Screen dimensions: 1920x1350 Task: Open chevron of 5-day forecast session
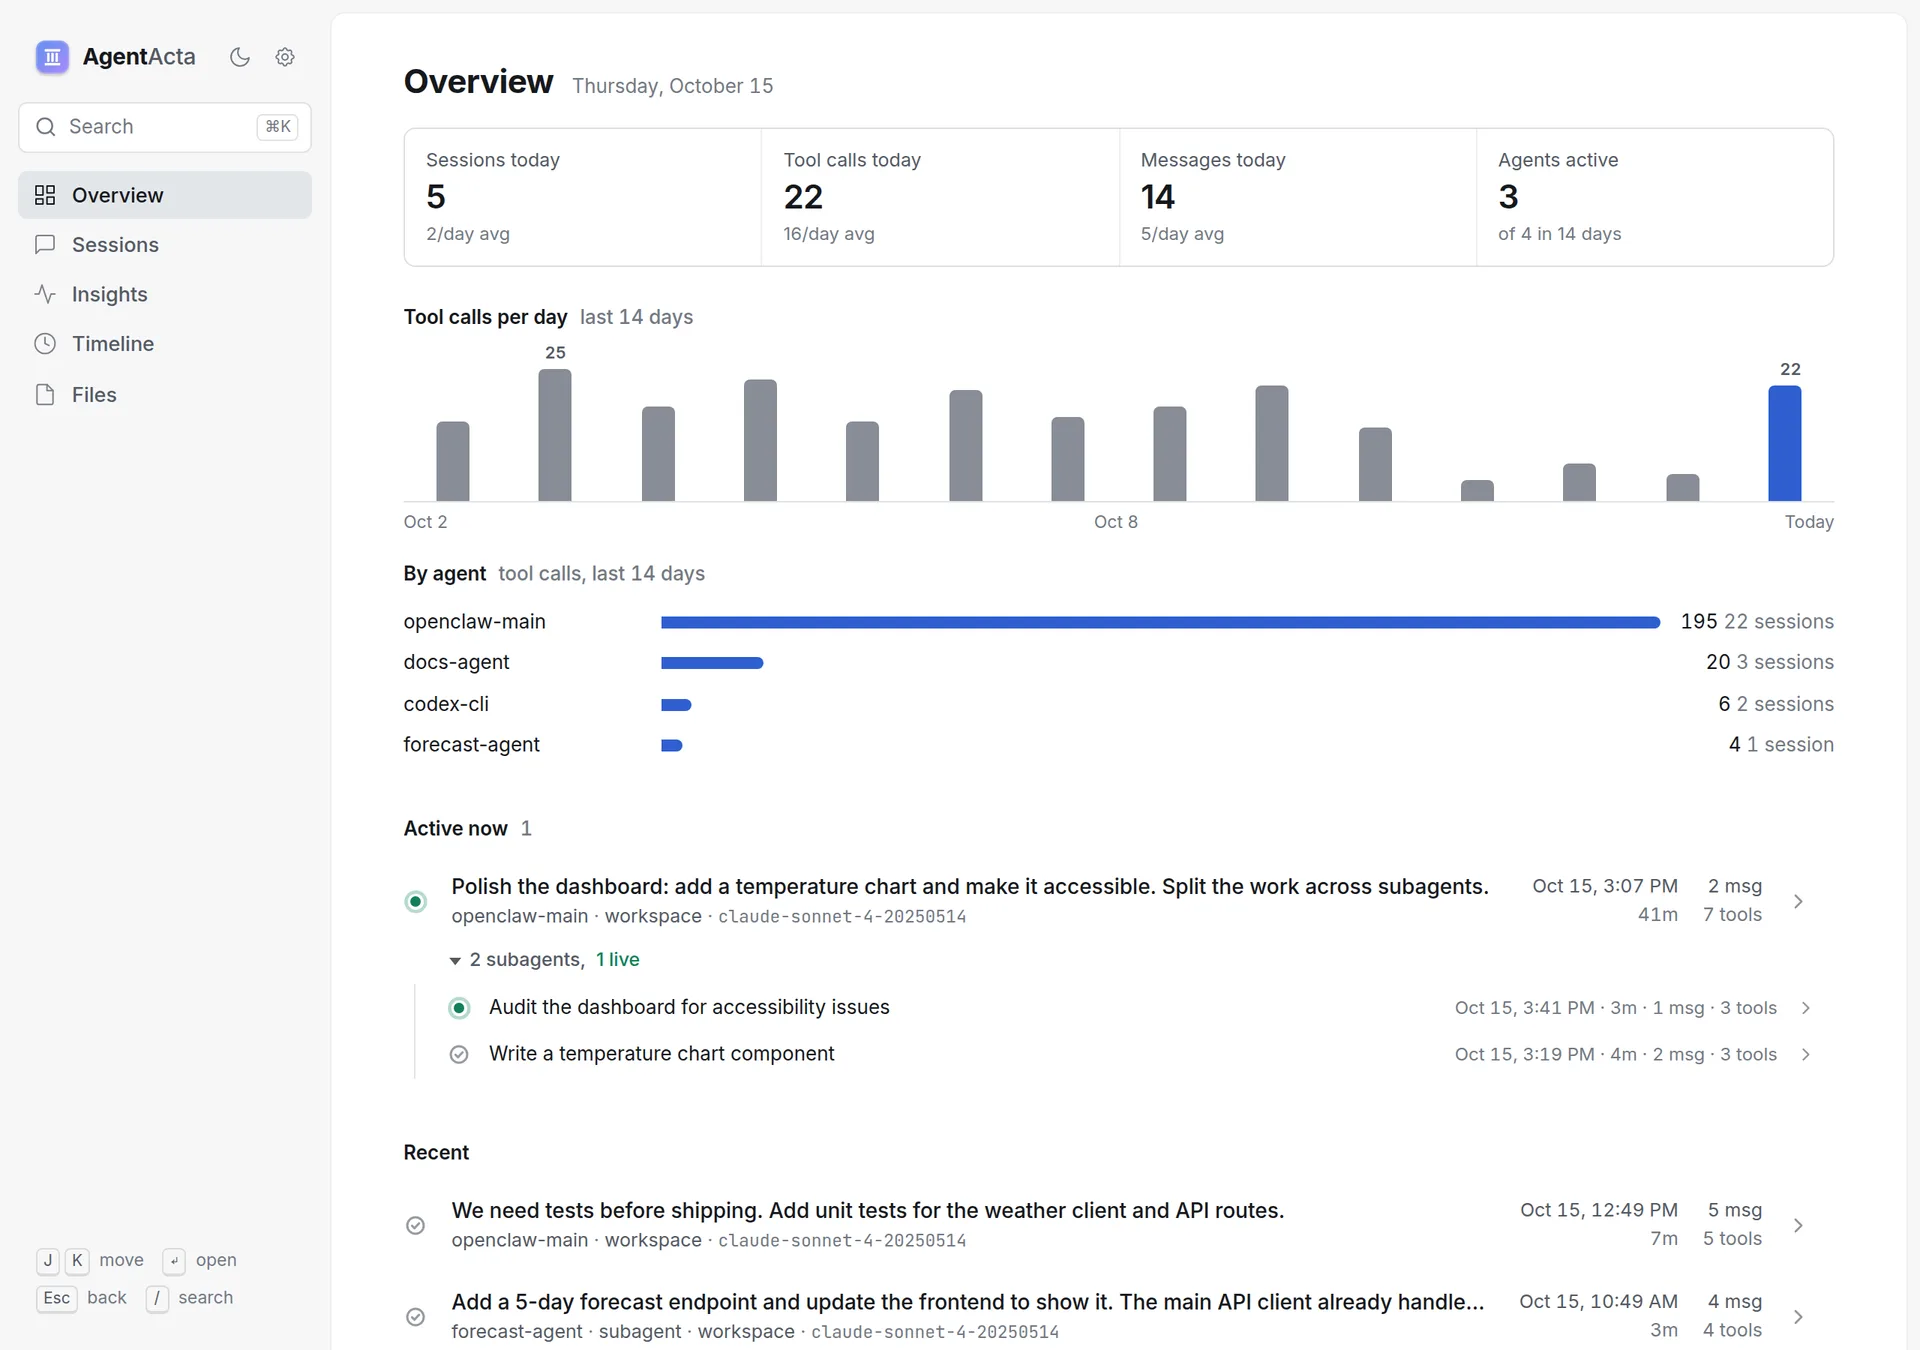(1798, 1317)
